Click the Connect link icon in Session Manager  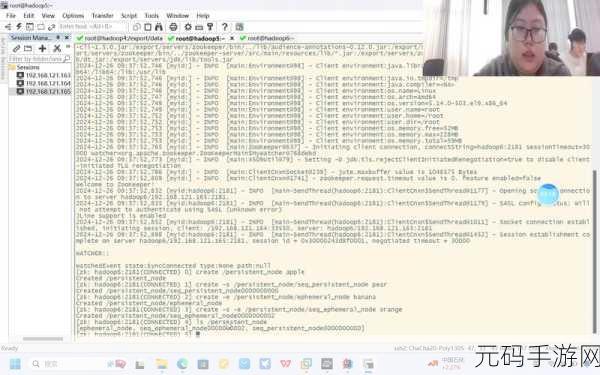[x=16, y=49]
